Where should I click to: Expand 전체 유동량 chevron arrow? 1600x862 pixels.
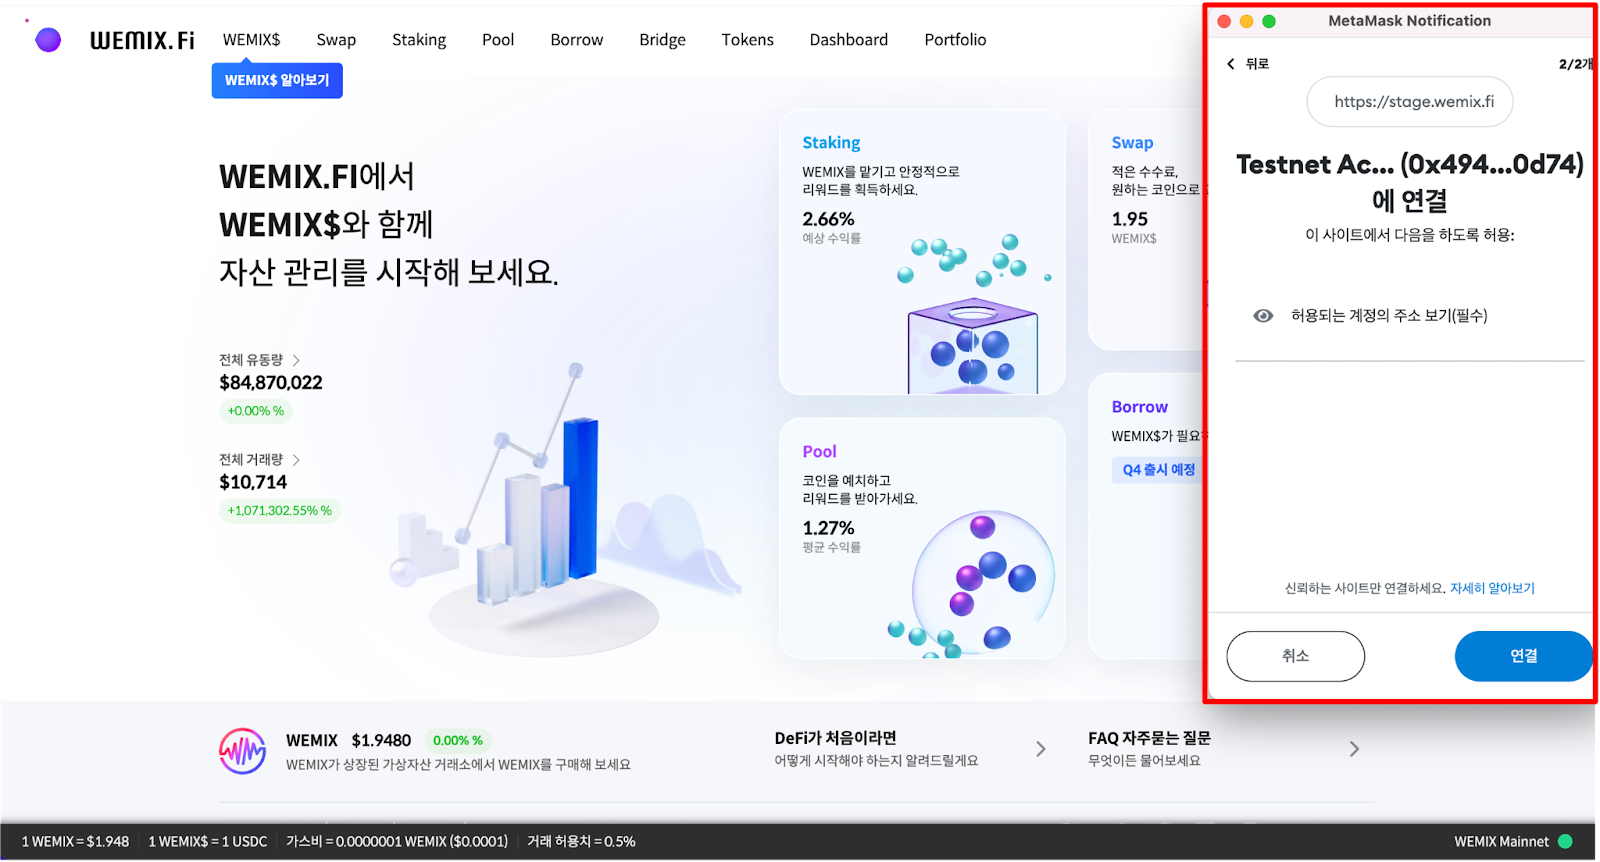pos(296,360)
